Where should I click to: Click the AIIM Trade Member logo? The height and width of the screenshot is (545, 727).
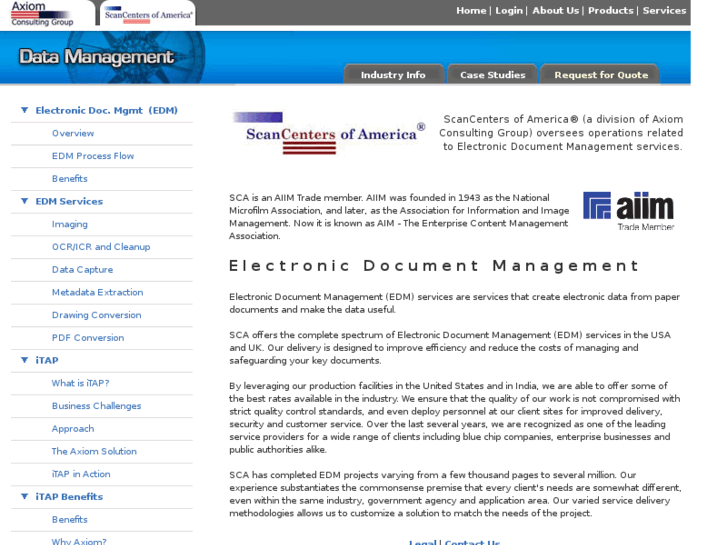629,211
